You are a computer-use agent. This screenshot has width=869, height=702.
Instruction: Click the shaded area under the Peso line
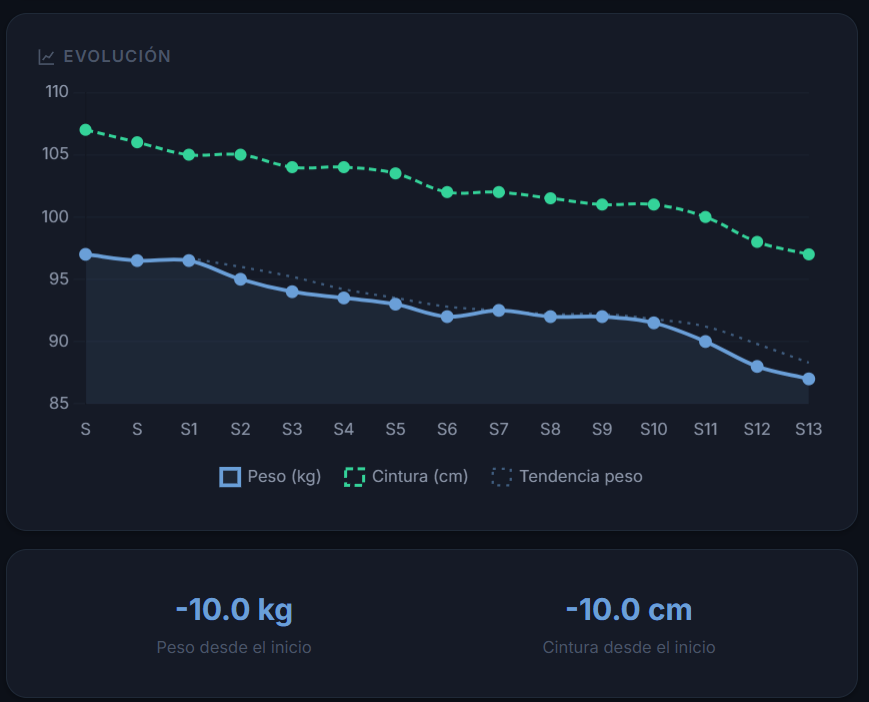(400, 360)
